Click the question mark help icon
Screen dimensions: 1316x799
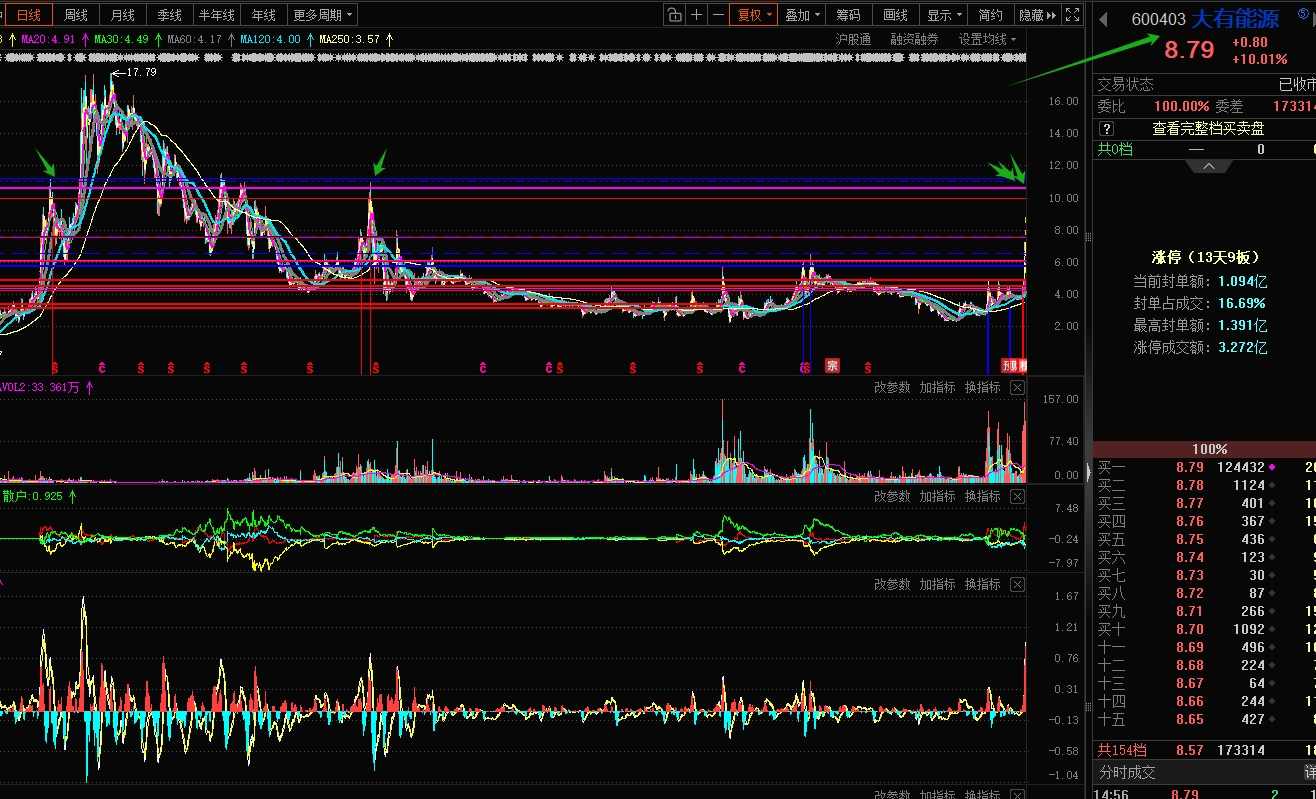tap(1107, 129)
